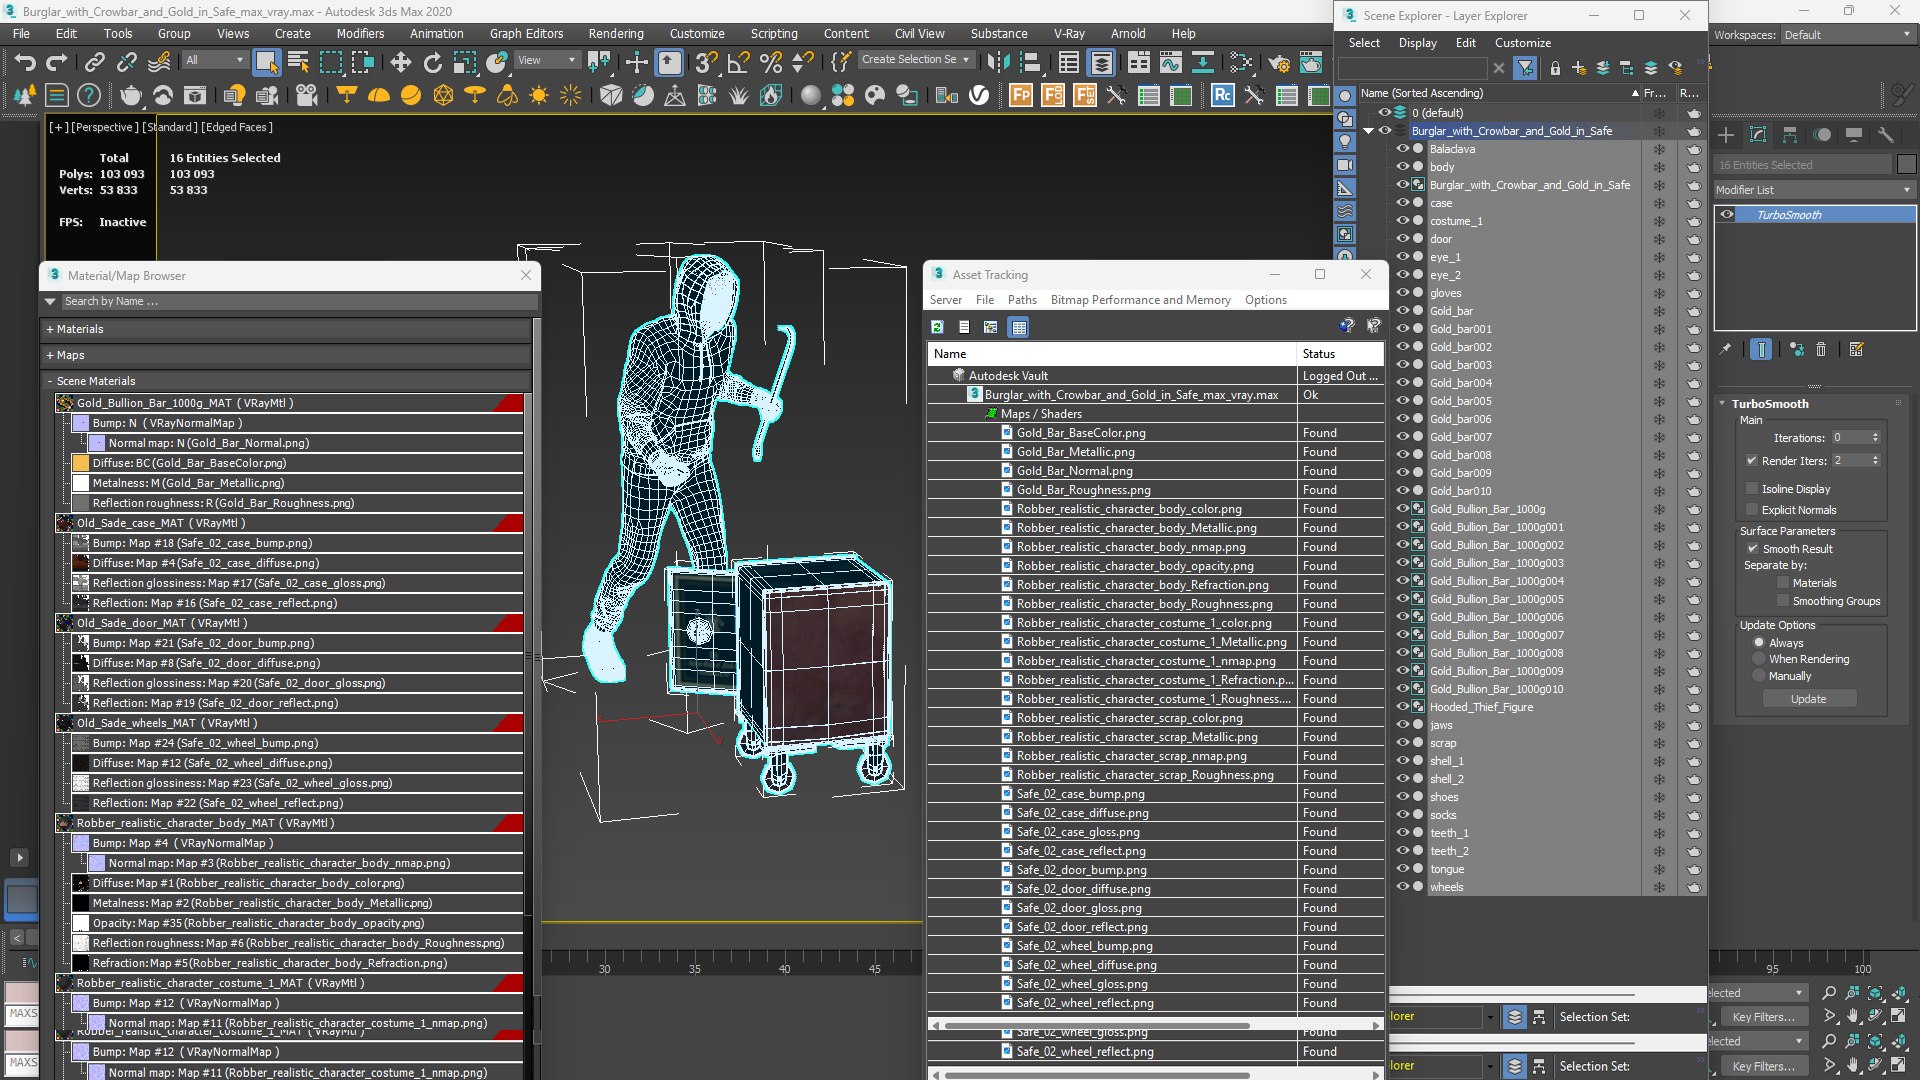Screen dimensions: 1920x1080
Task: Hide the wheels object in Layer Explorer
Action: (x=1403, y=887)
